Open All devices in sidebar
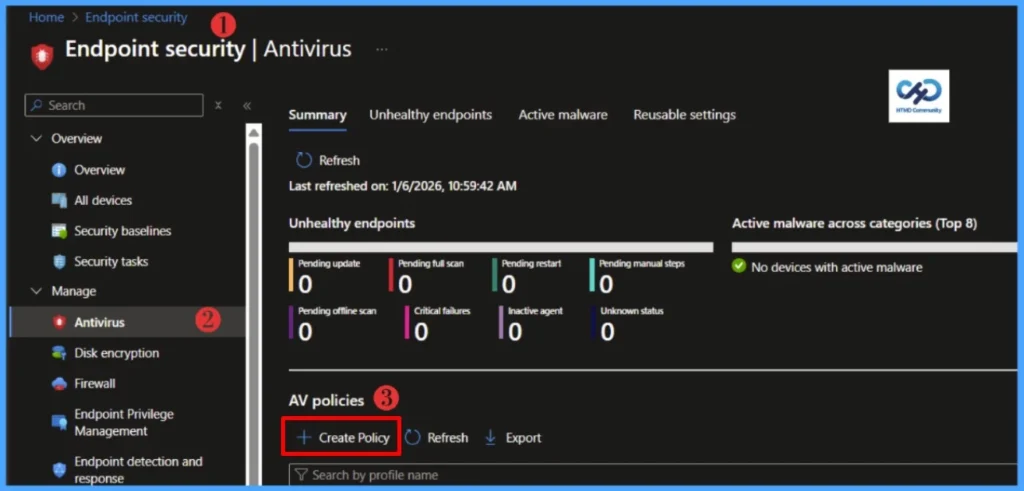Screen dimensions: 1024x491 pyautogui.click(x=128, y=200)
